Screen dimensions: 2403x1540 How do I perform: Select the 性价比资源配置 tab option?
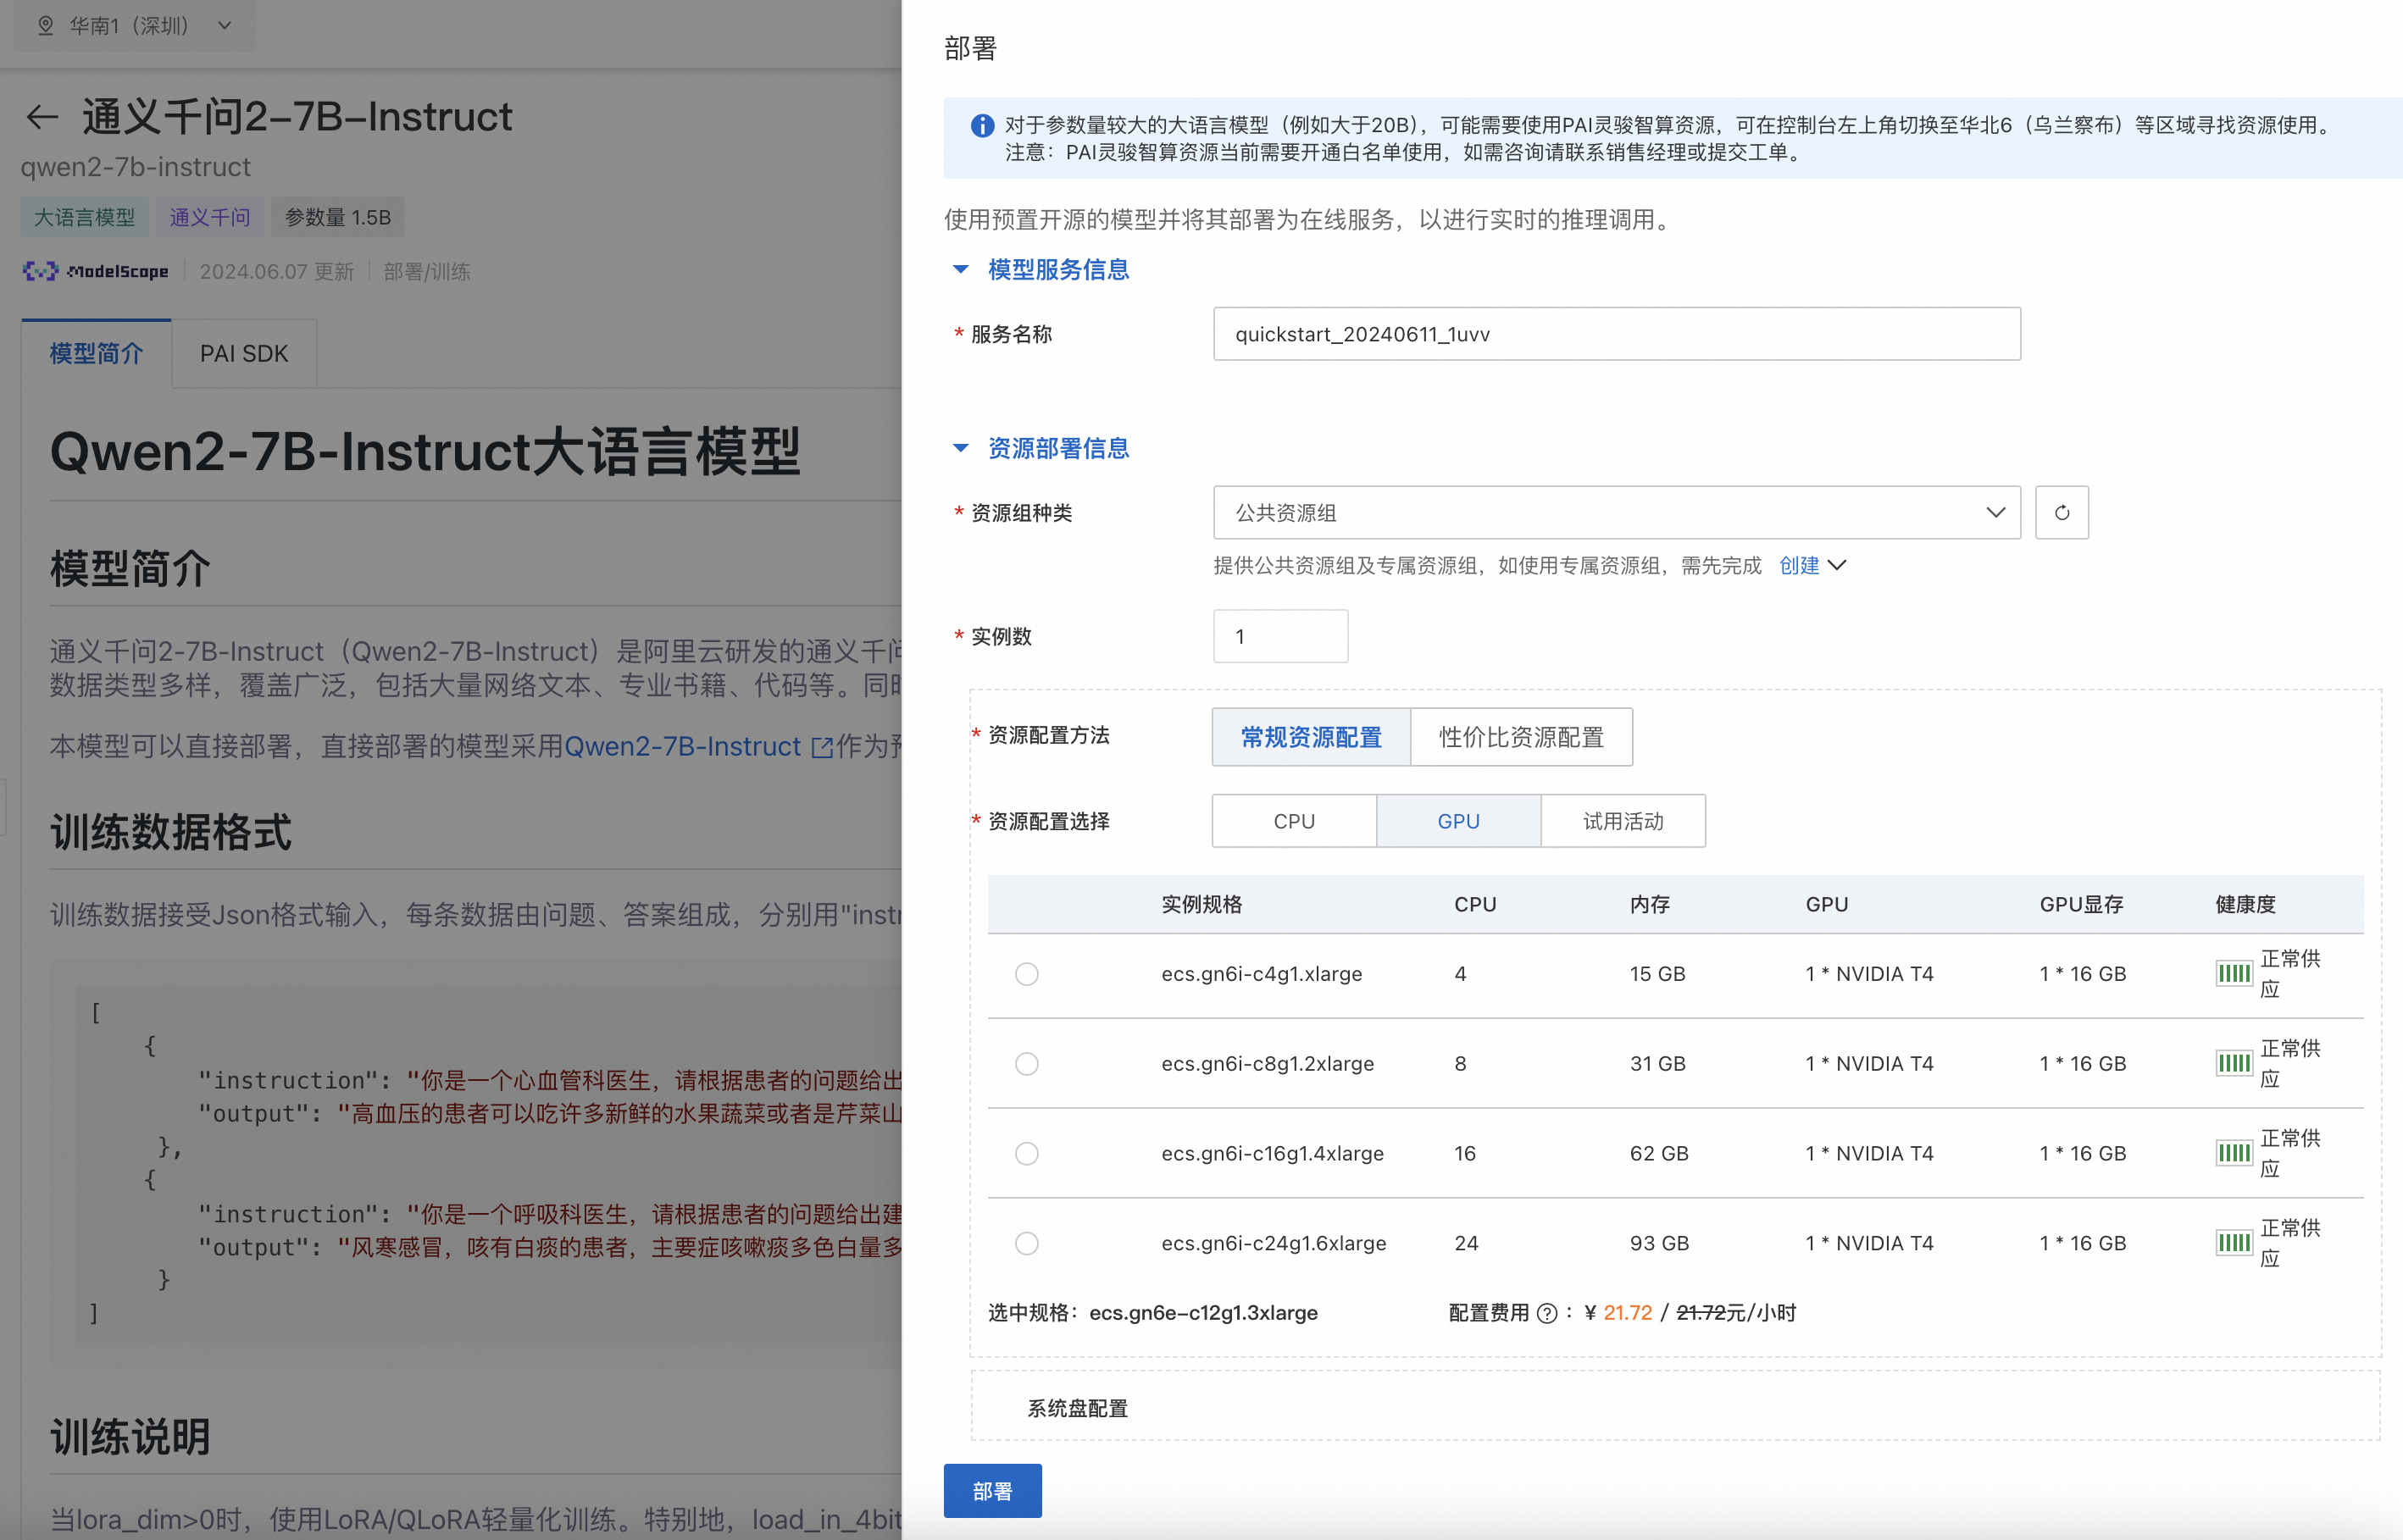click(x=1520, y=737)
